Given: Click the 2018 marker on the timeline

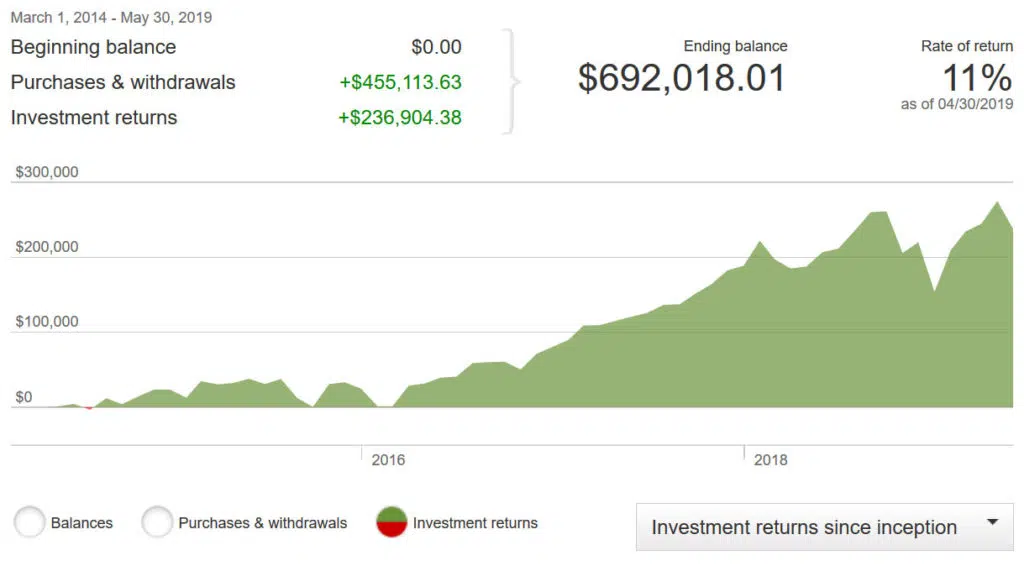Looking at the screenshot, I should [770, 460].
